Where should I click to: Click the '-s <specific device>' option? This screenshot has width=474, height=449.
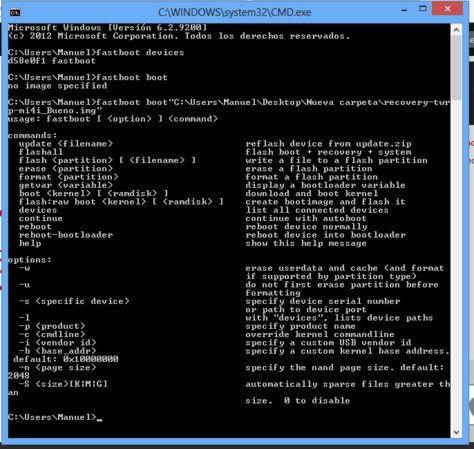click(74, 301)
